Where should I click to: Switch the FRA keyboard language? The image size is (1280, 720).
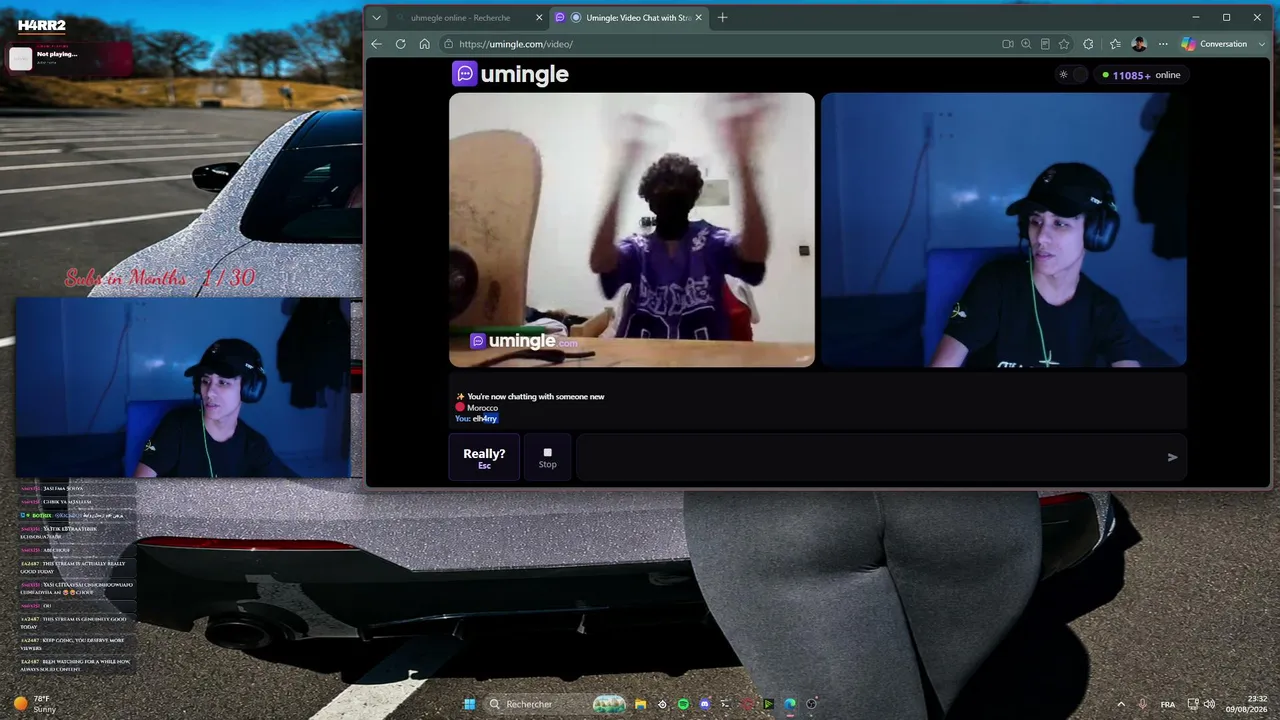click(1168, 704)
